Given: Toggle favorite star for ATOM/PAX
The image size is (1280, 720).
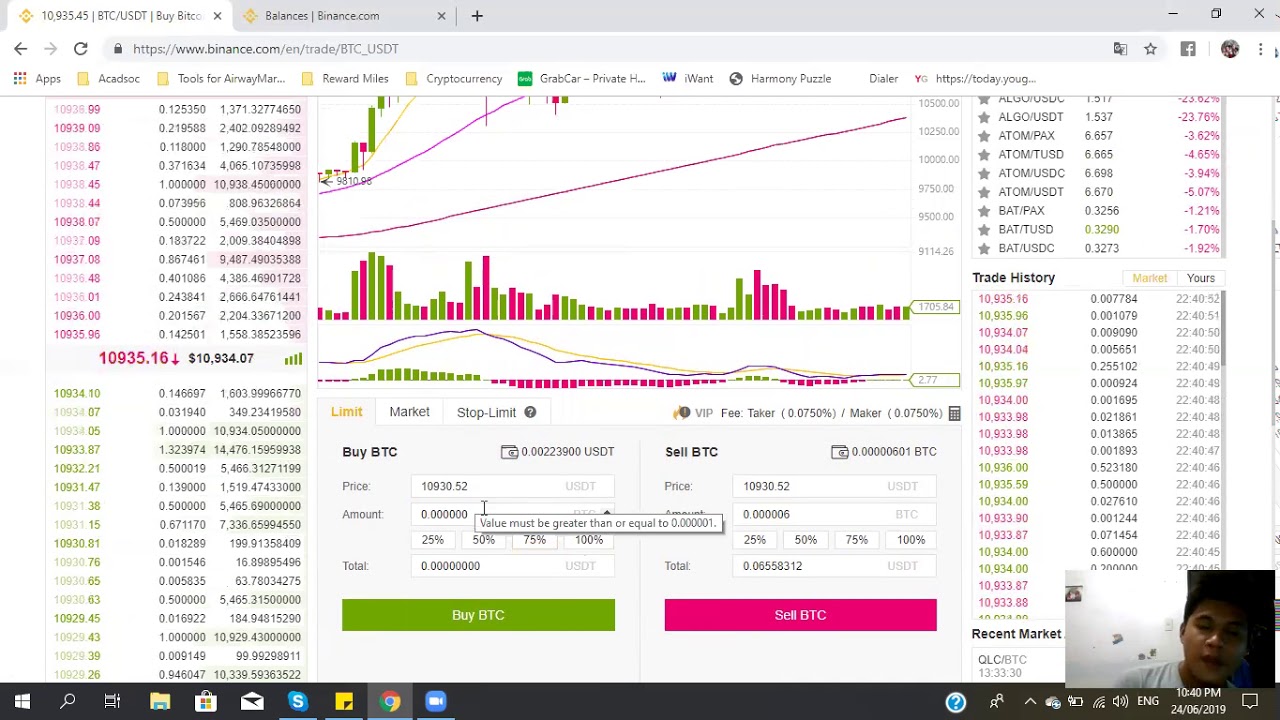Looking at the screenshot, I should point(984,136).
